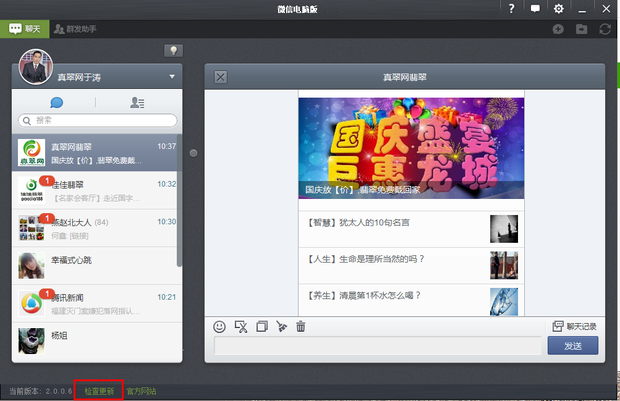The image size is (620, 401).
Task: Open the 幸福式心跳 conversation
Action: [x=95, y=266]
